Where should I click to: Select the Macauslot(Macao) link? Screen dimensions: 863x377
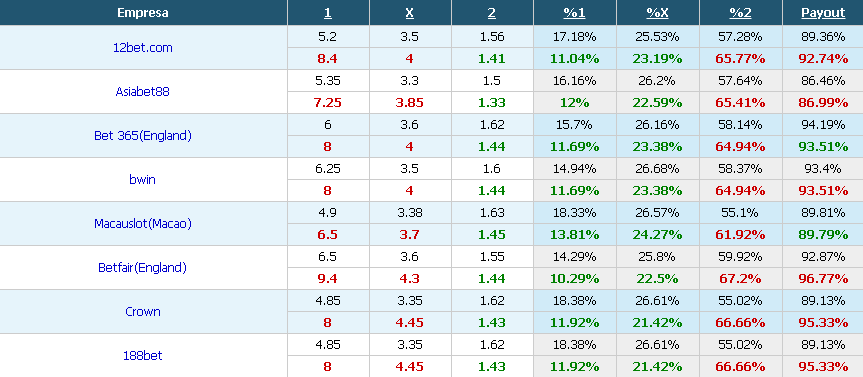click(x=143, y=223)
